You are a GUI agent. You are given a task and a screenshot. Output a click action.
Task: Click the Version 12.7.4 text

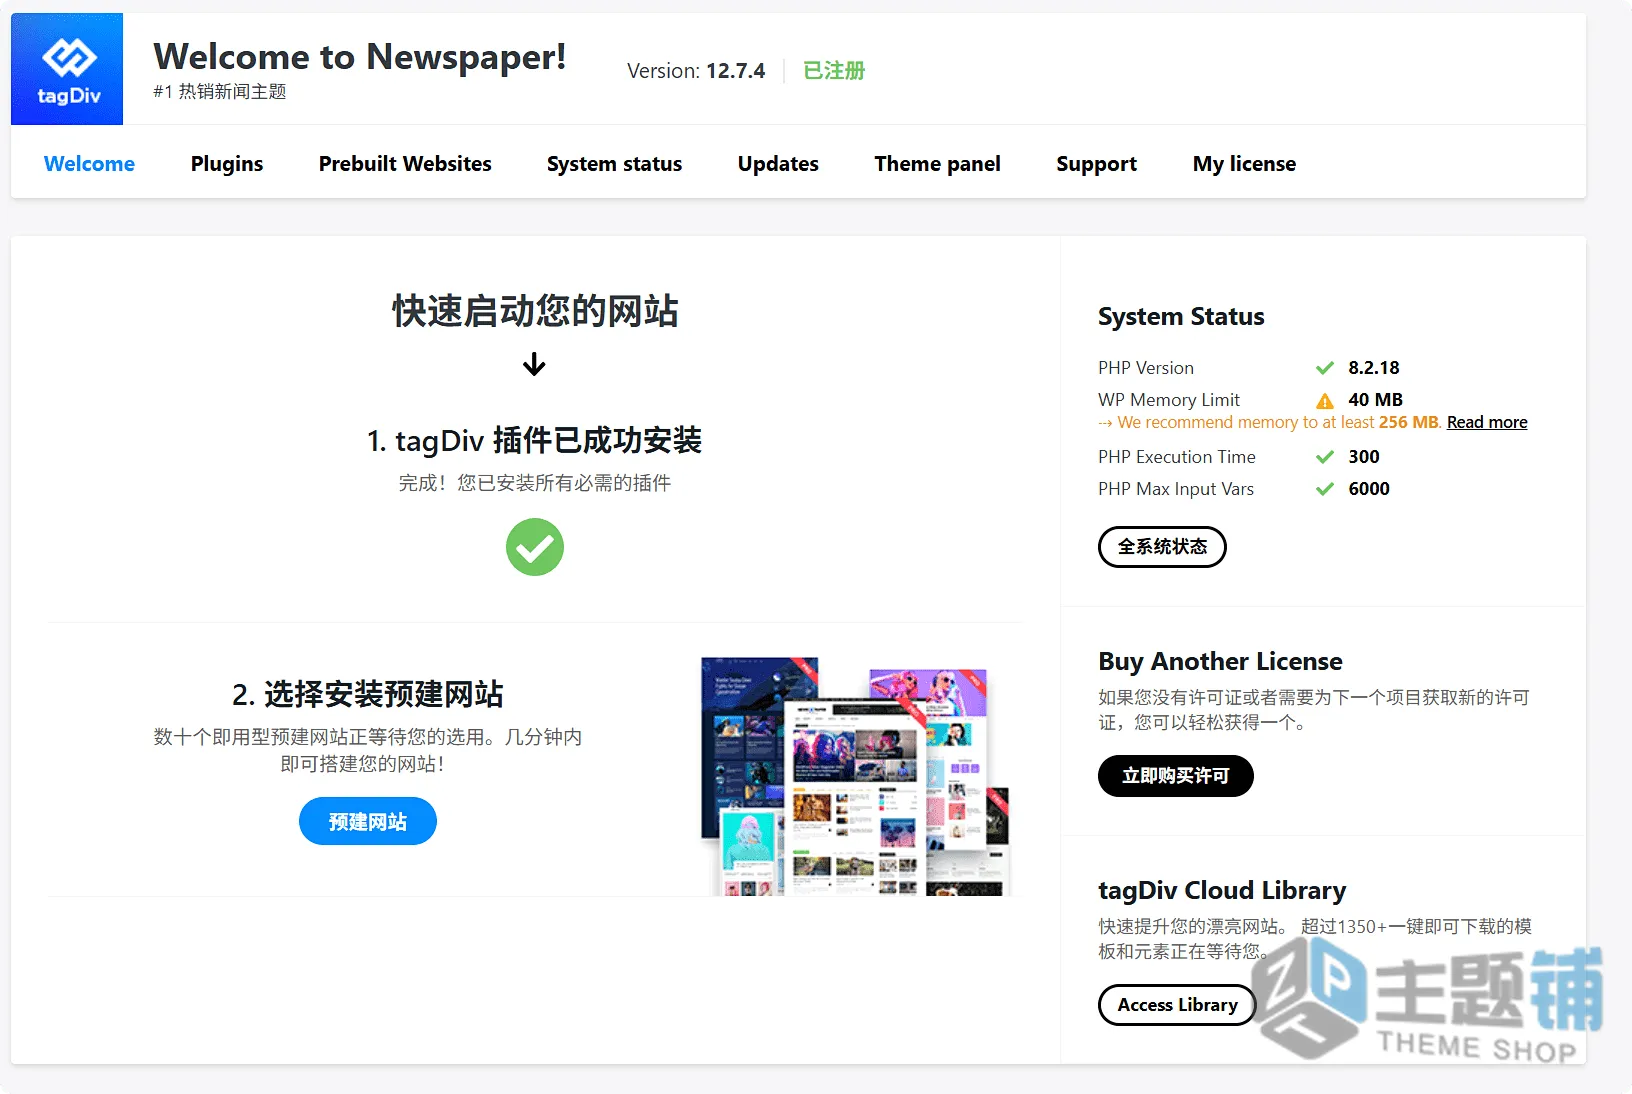tap(696, 71)
